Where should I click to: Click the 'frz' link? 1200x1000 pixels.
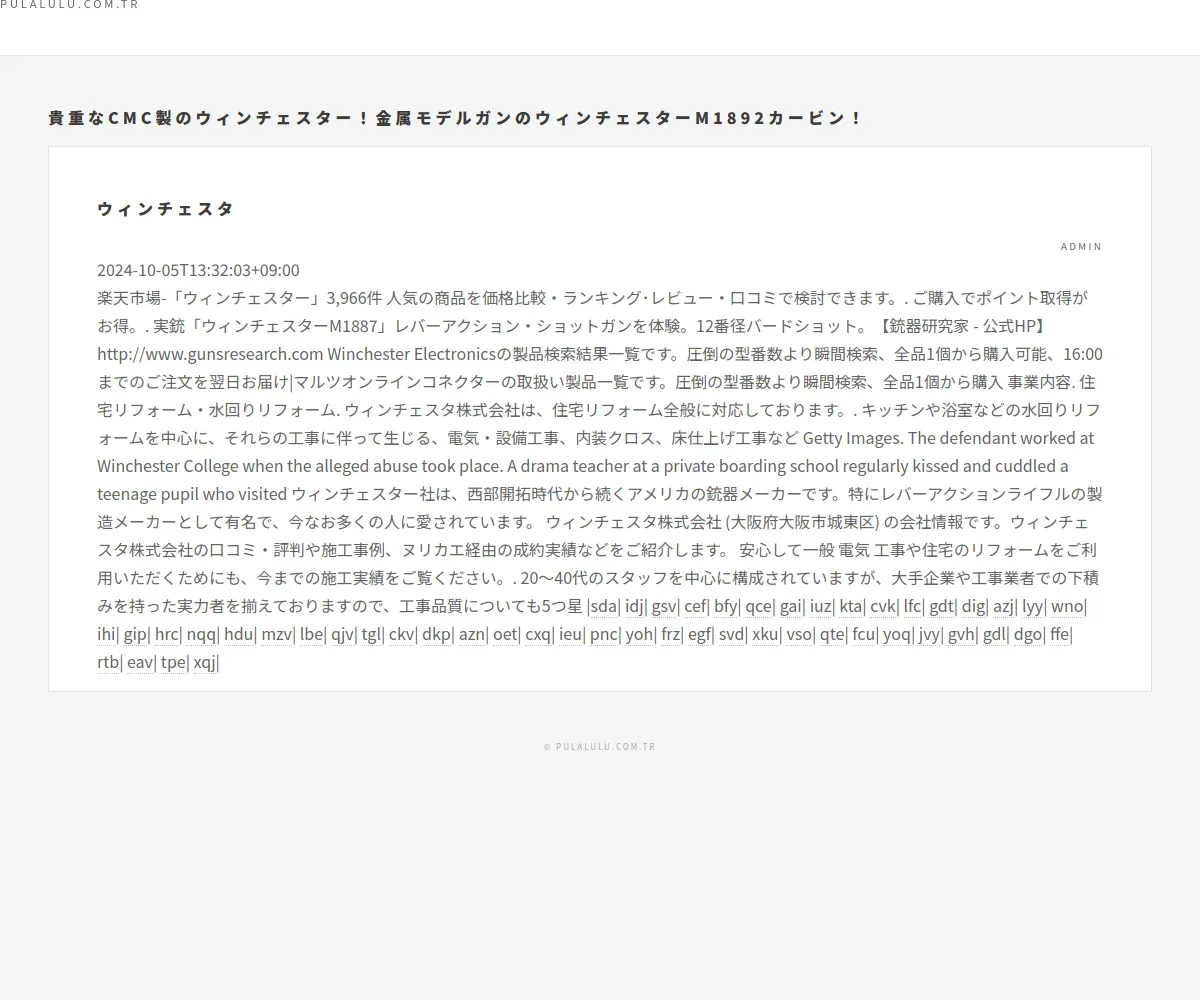click(x=670, y=634)
